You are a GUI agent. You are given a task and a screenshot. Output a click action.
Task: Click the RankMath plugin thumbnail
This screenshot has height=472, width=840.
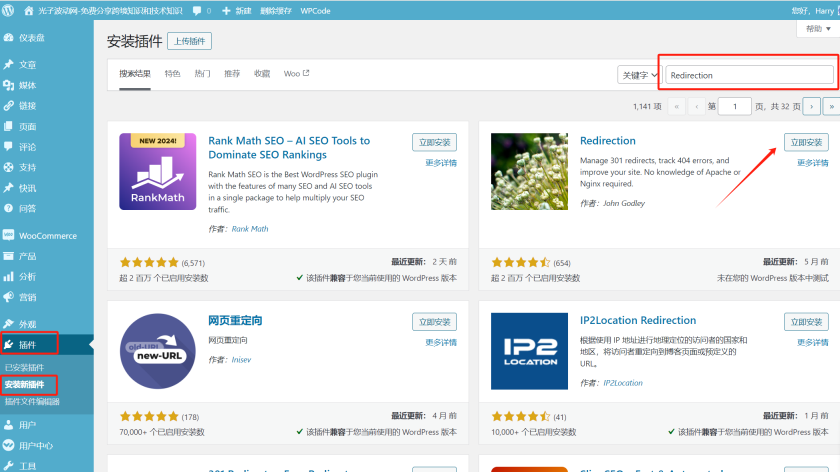click(158, 171)
